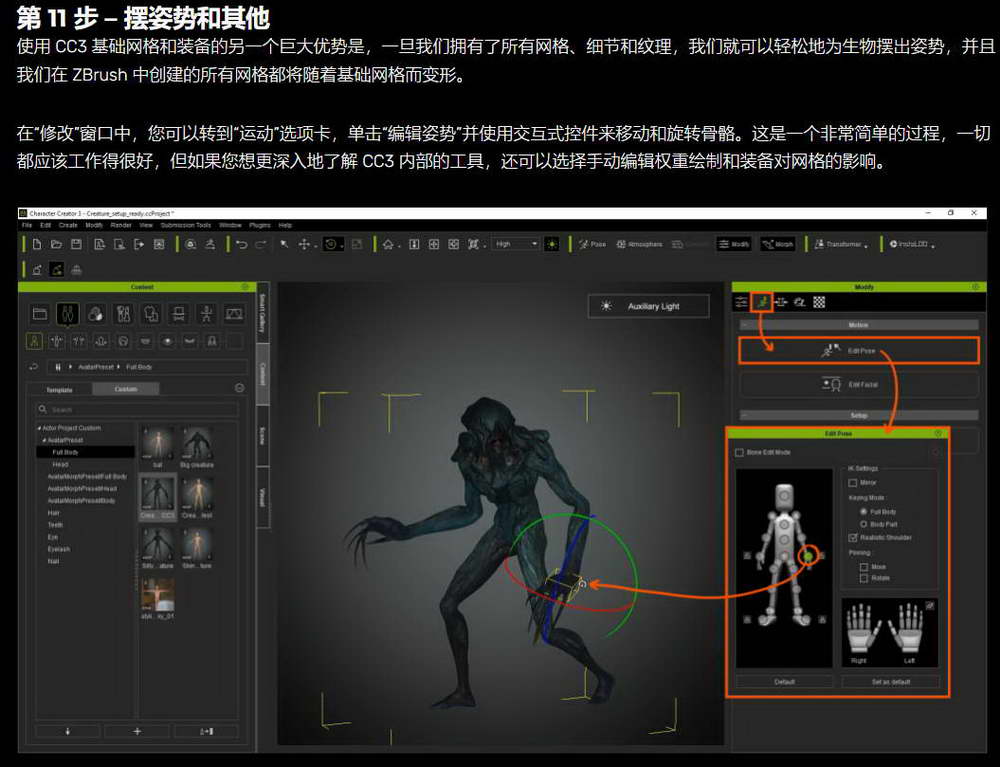Open the Render menu
This screenshot has width=1000, height=767.
[x=121, y=225]
